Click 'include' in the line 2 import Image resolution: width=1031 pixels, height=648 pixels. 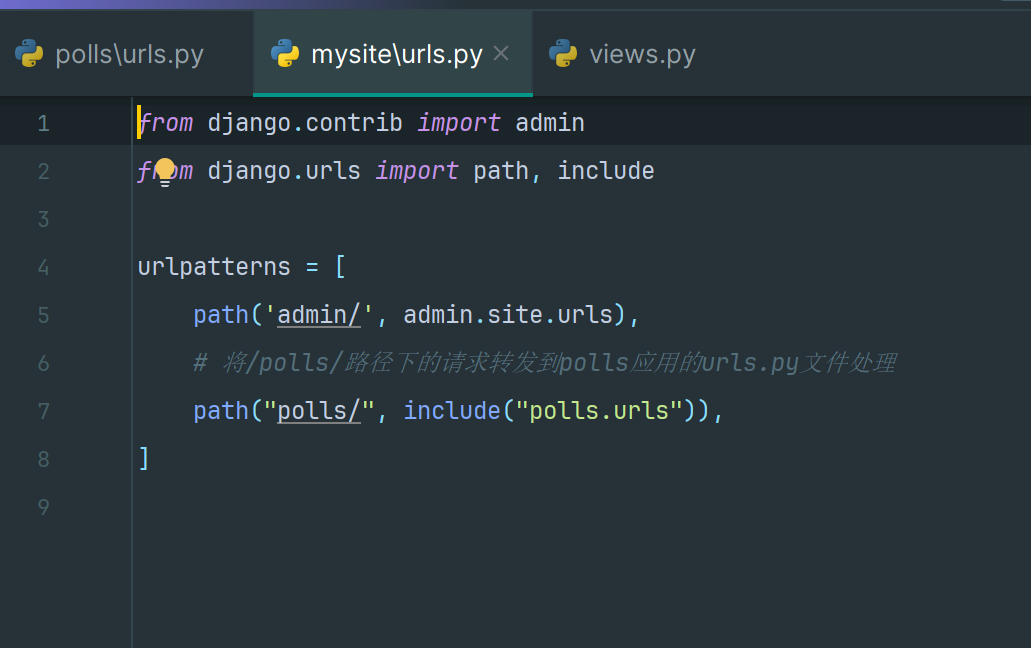[x=605, y=171]
